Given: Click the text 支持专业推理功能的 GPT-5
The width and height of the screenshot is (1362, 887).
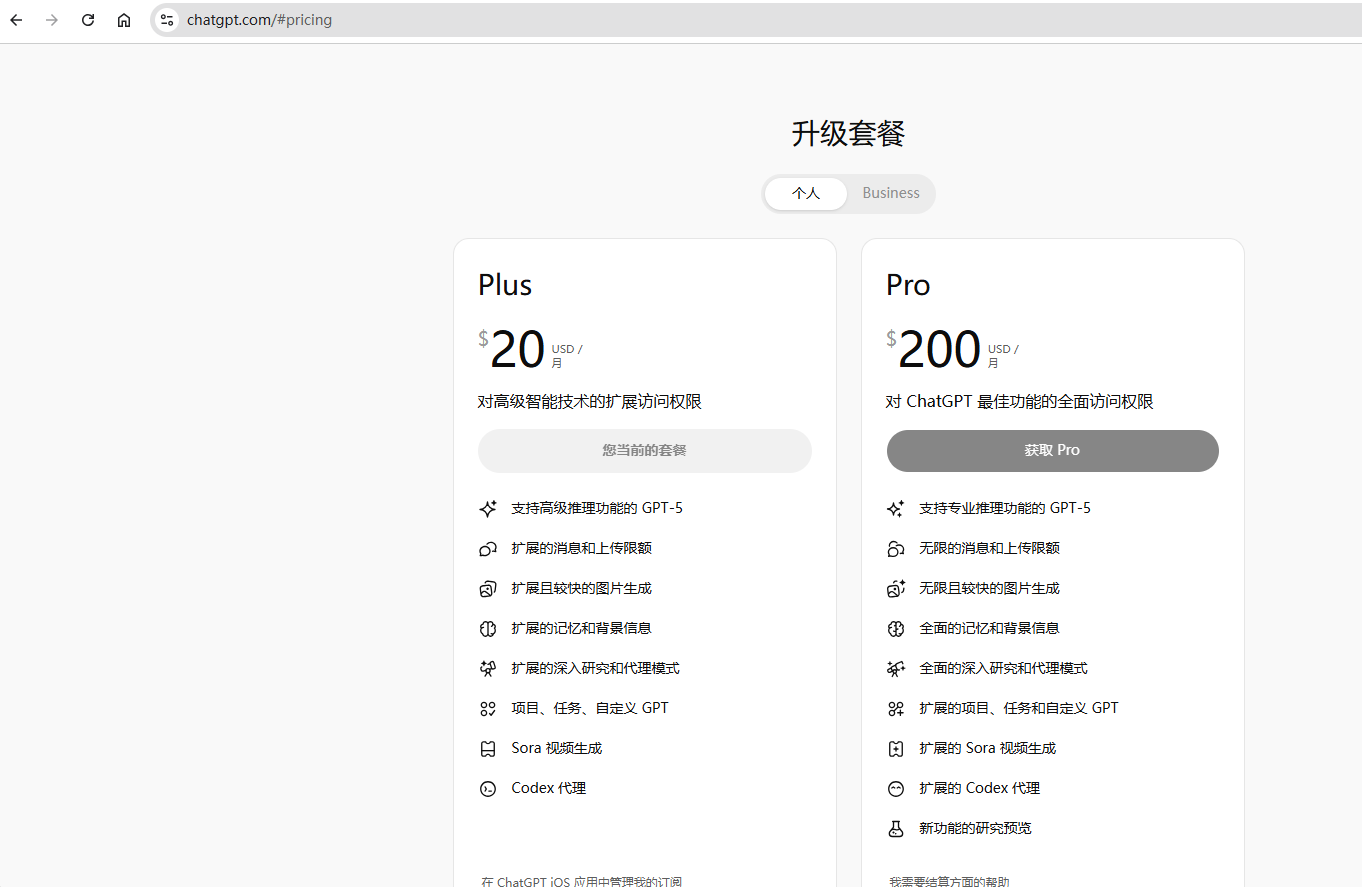Looking at the screenshot, I should (1005, 508).
